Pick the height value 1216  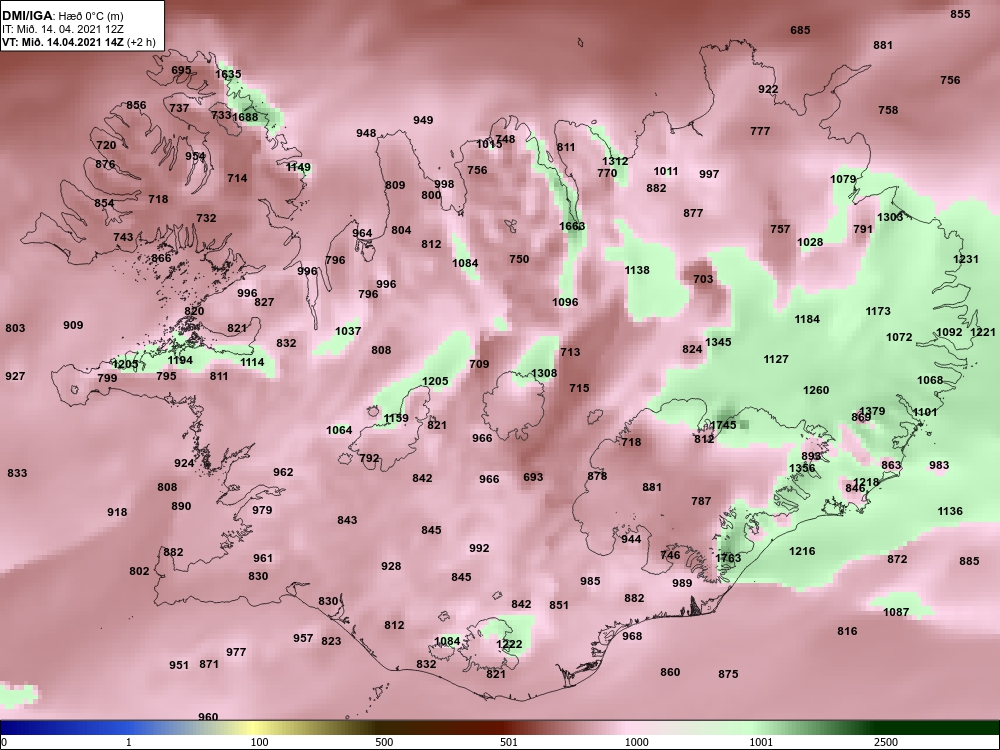[802, 551]
